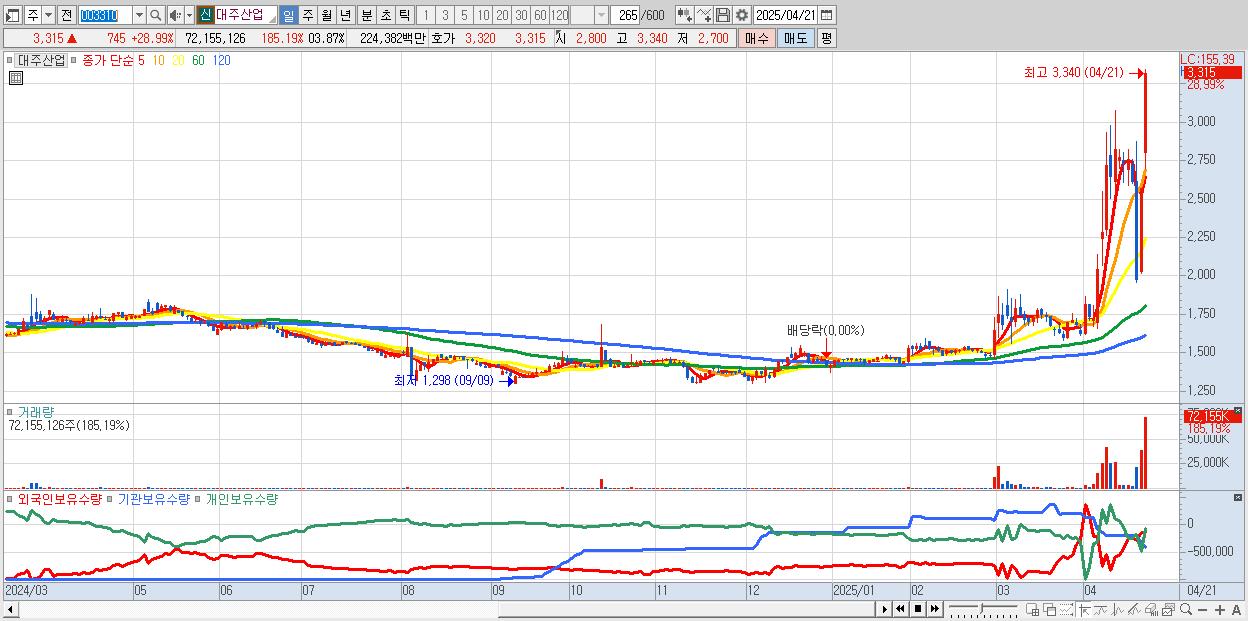The height and width of the screenshot is (621, 1248).
Task: Open the panel layout icon at far left
Action: click(14, 15)
